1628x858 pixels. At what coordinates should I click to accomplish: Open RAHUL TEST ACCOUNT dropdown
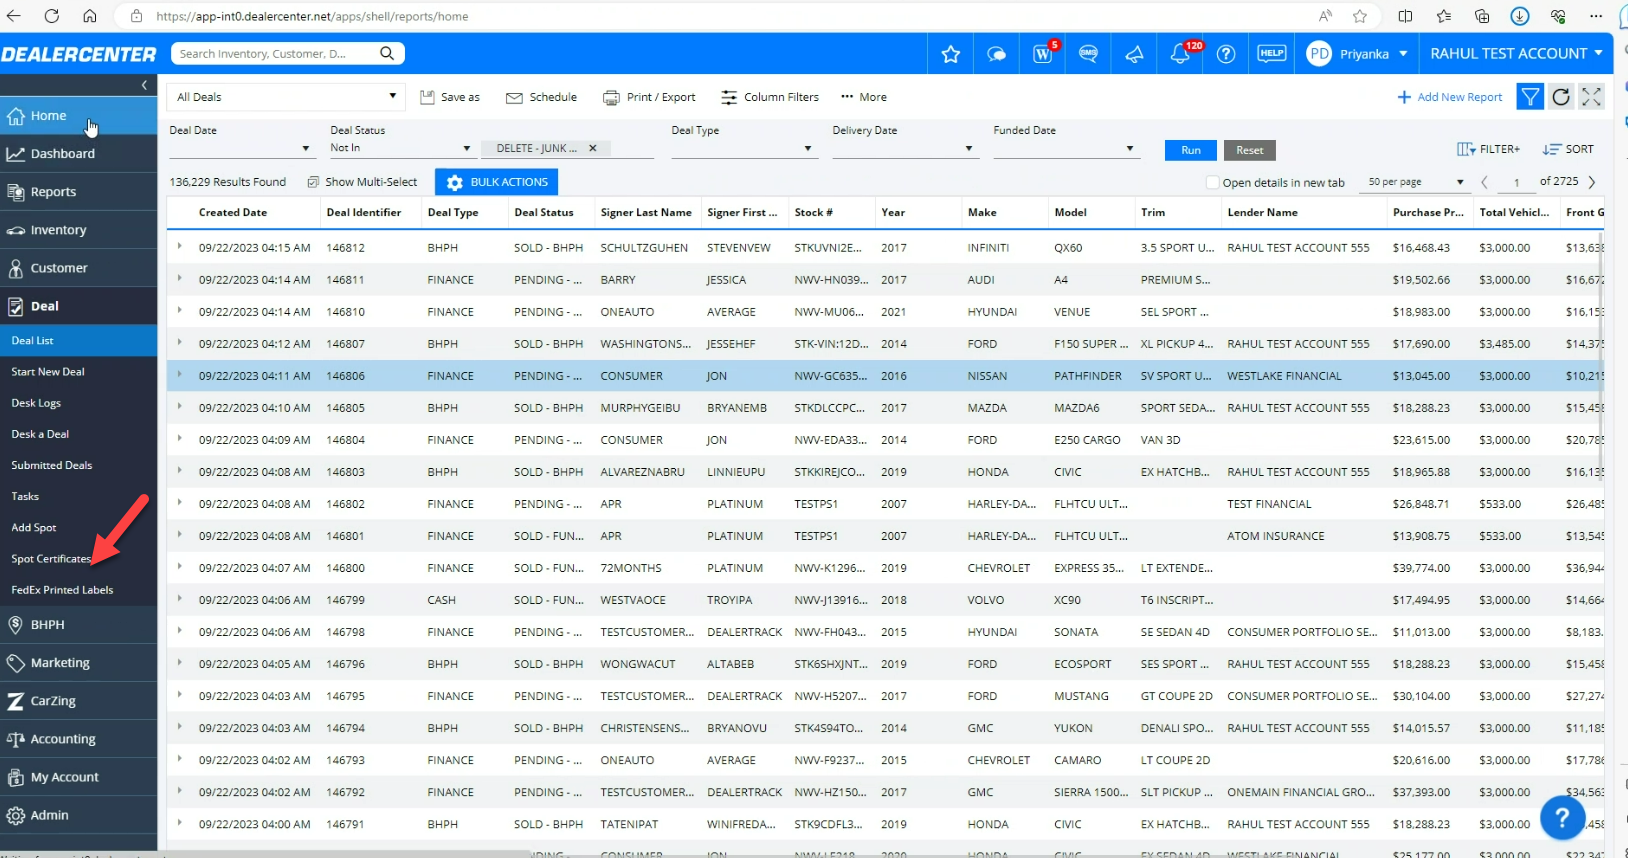click(1516, 54)
